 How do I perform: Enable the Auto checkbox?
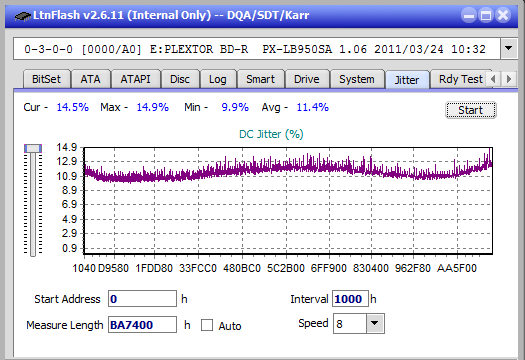click(x=207, y=325)
